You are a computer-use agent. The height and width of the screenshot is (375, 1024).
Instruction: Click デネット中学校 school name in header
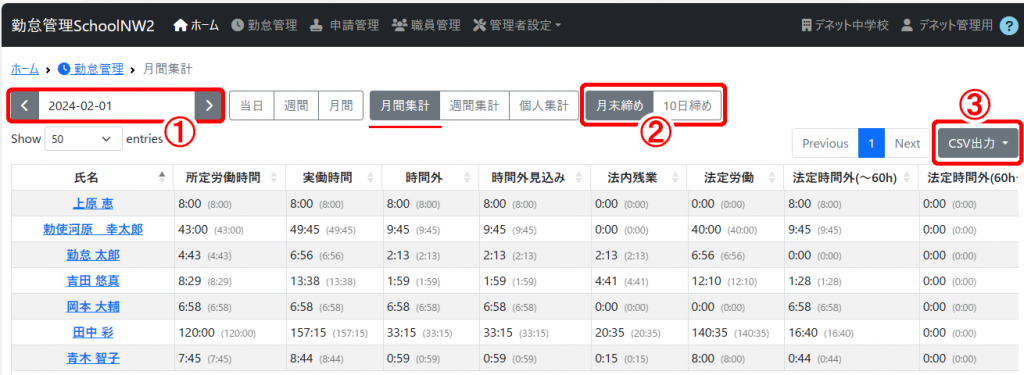(x=845, y=25)
